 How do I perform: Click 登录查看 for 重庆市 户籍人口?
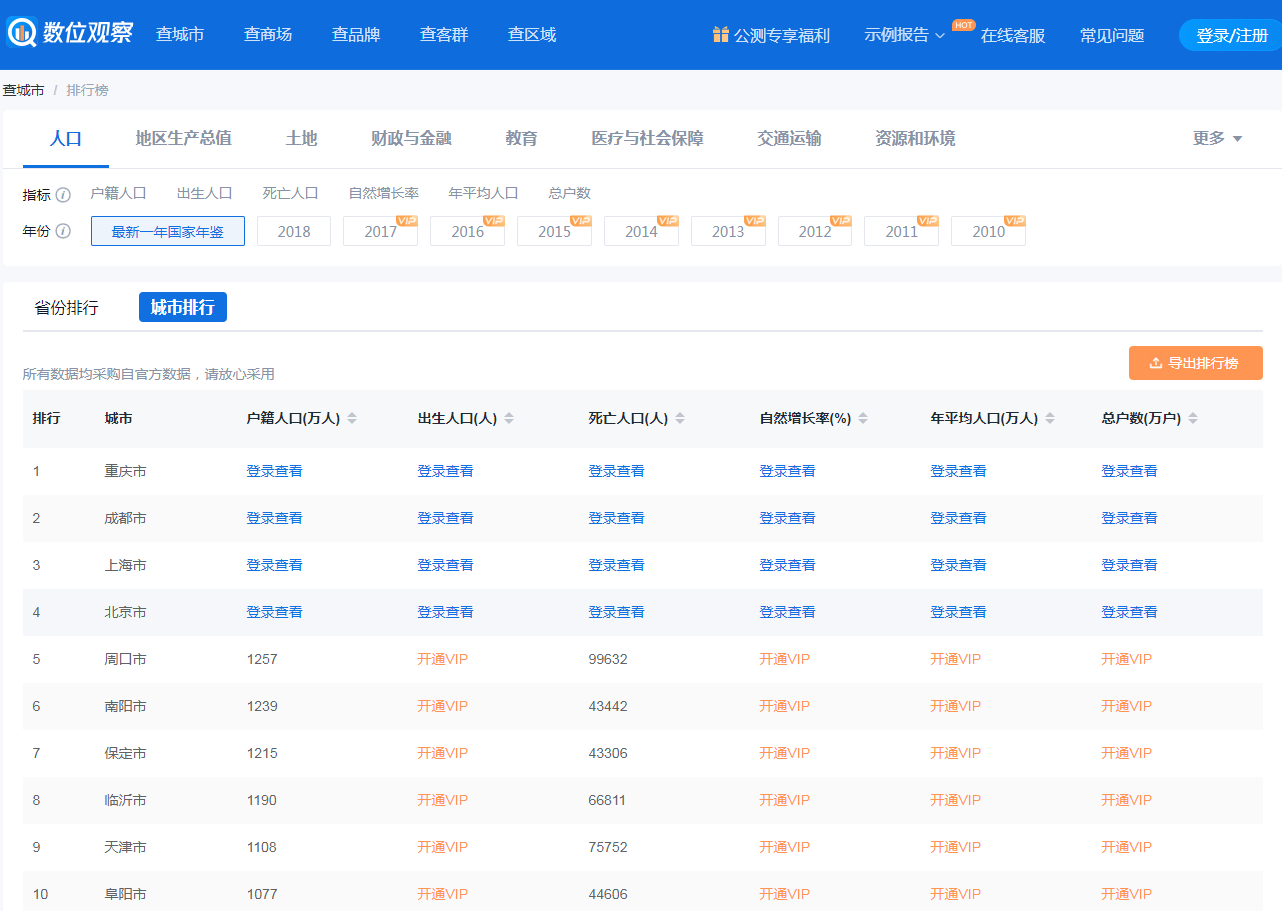(275, 471)
